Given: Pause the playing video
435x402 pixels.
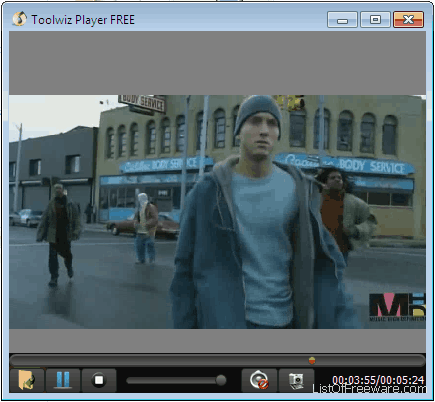Looking at the screenshot, I should pos(63,380).
